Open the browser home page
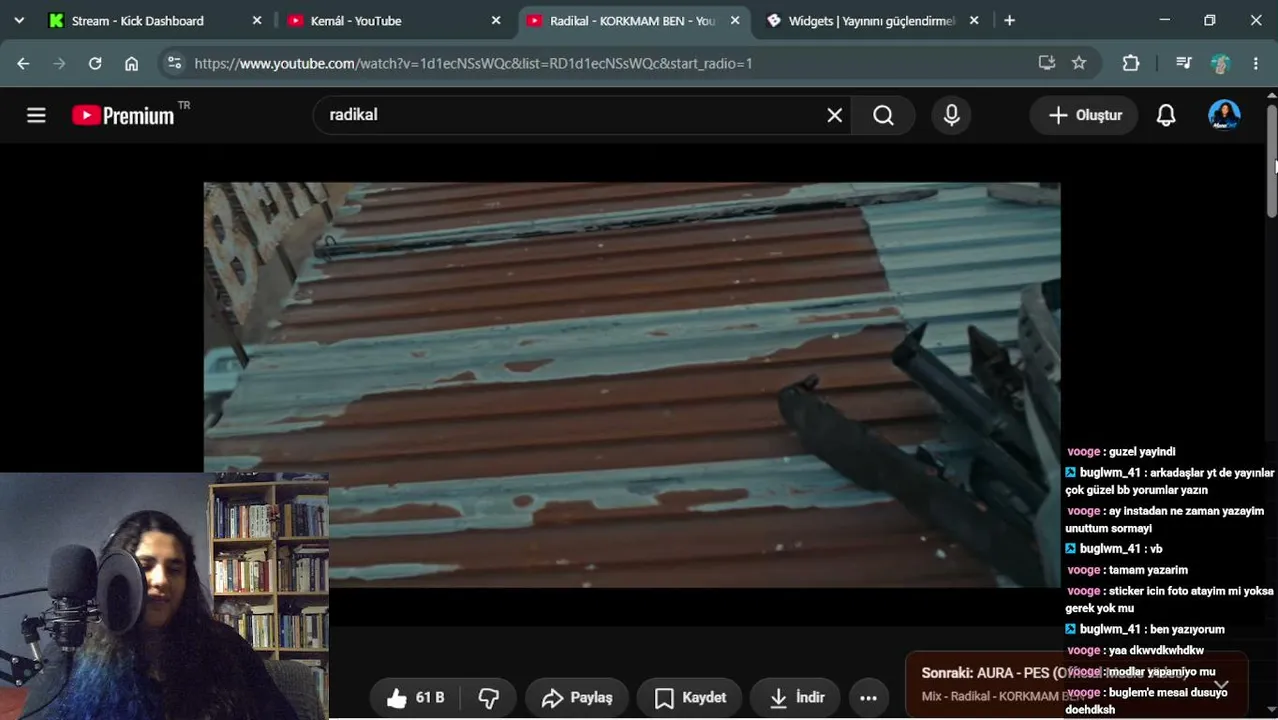Screen dimensions: 1278x720 pos(131,63)
